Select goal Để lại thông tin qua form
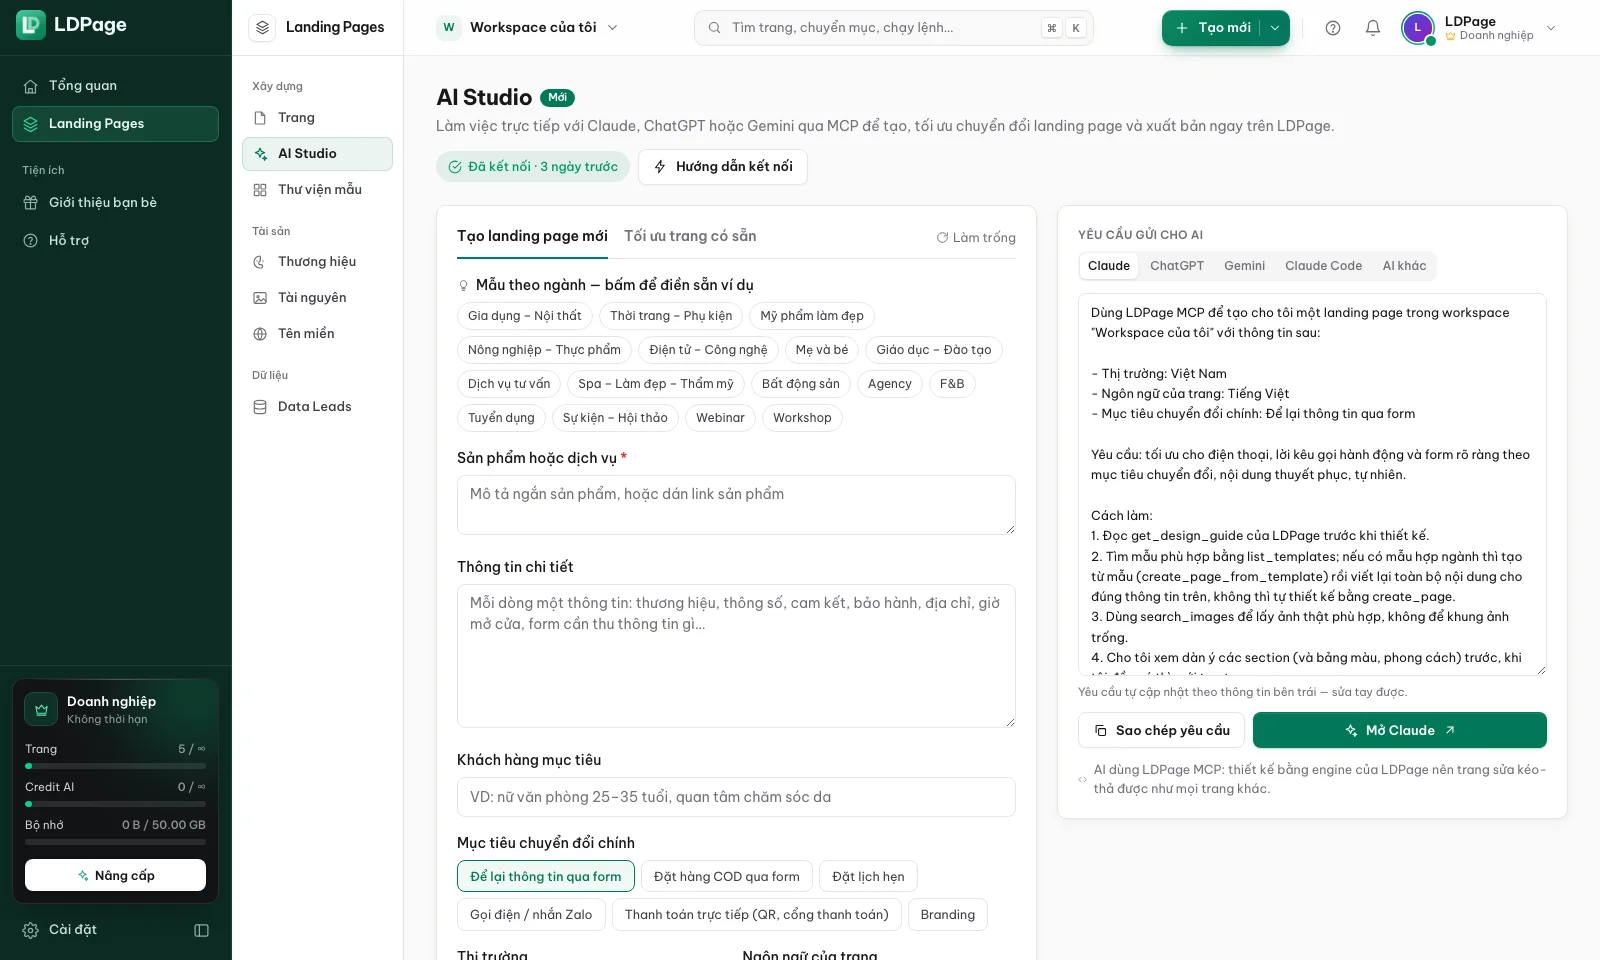The width and height of the screenshot is (1600, 960). coord(546,877)
